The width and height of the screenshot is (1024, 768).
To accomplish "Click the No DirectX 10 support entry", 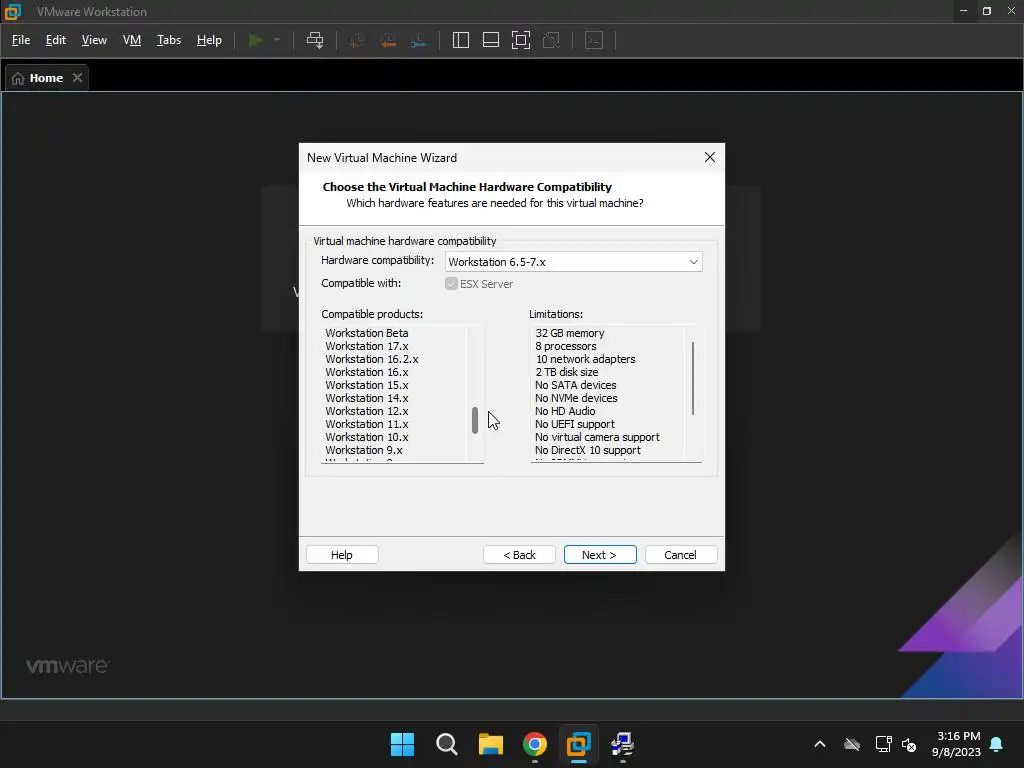I will coord(588,451).
